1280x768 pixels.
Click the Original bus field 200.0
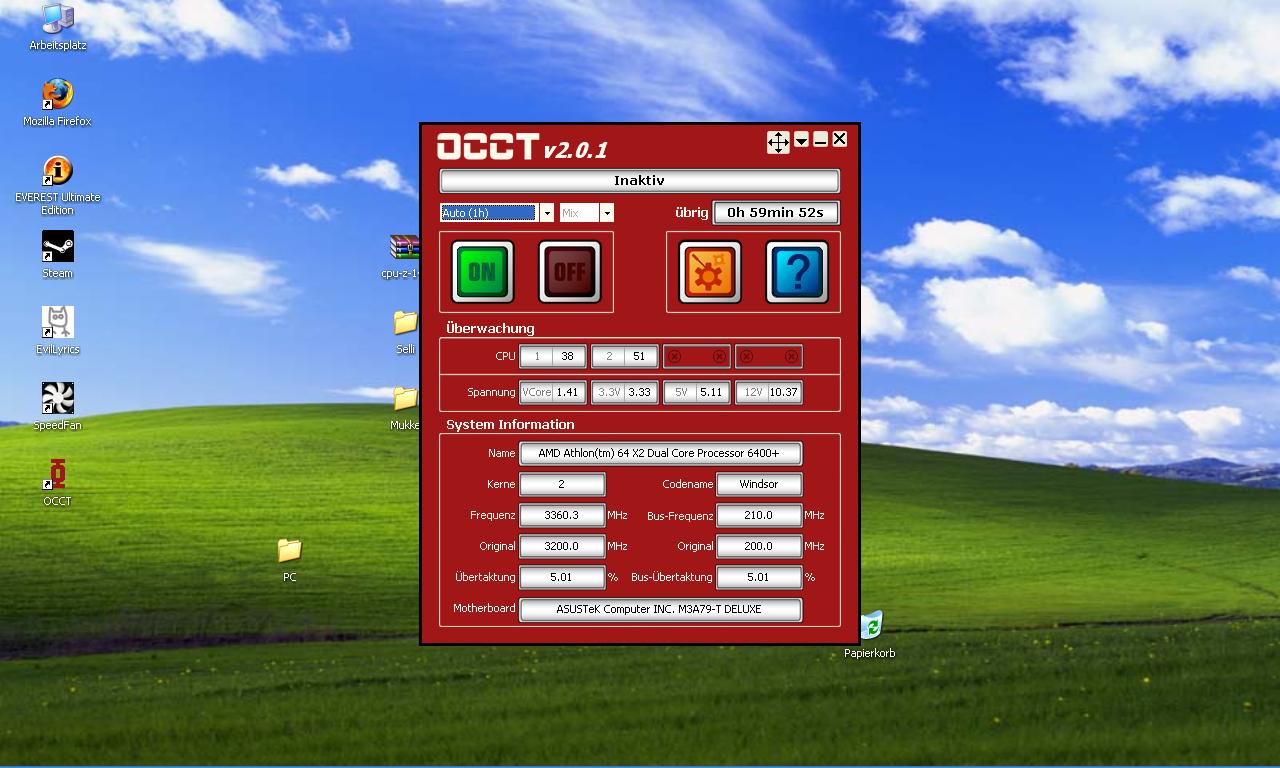tap(759, 546)
